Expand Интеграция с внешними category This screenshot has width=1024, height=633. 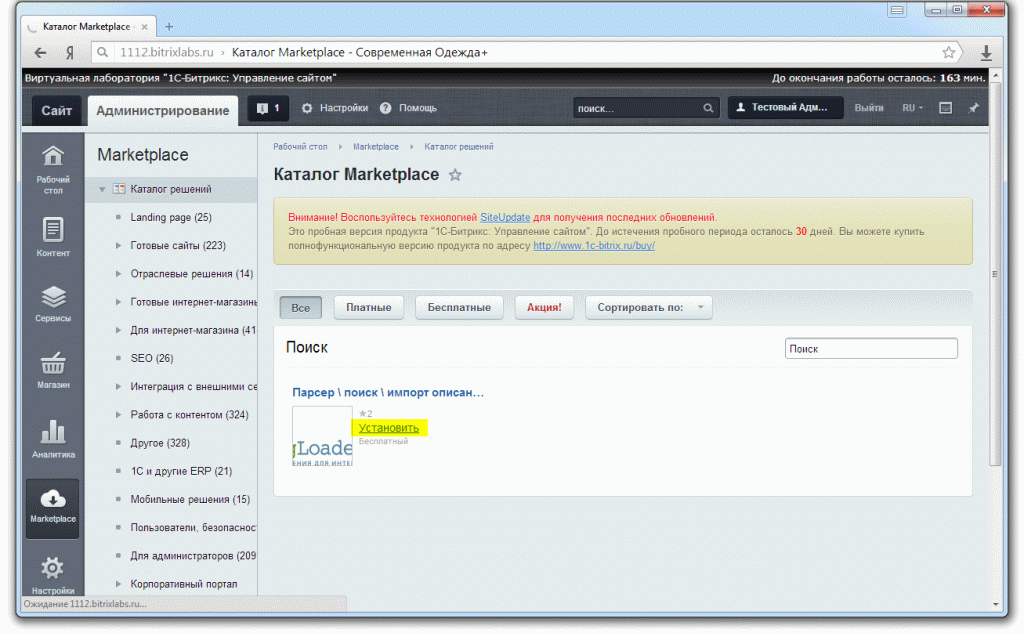click(118, 386)
